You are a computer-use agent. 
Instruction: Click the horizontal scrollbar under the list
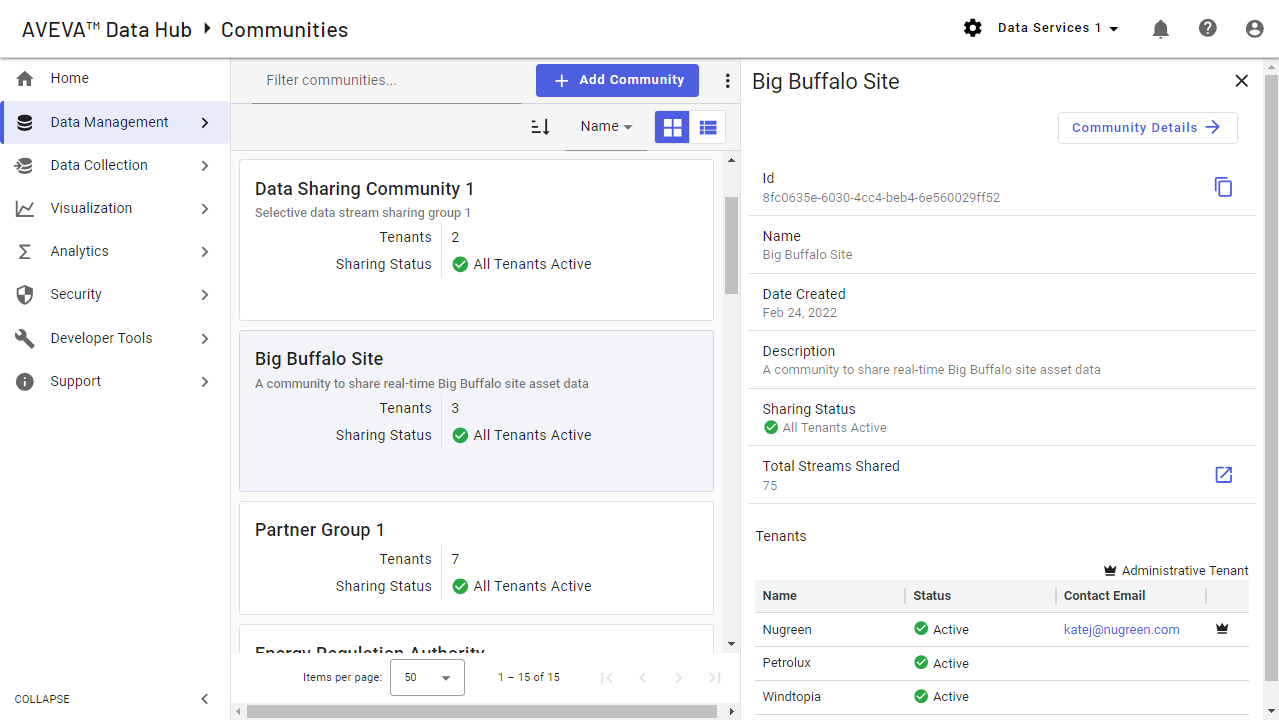click(x=482, y=711)
